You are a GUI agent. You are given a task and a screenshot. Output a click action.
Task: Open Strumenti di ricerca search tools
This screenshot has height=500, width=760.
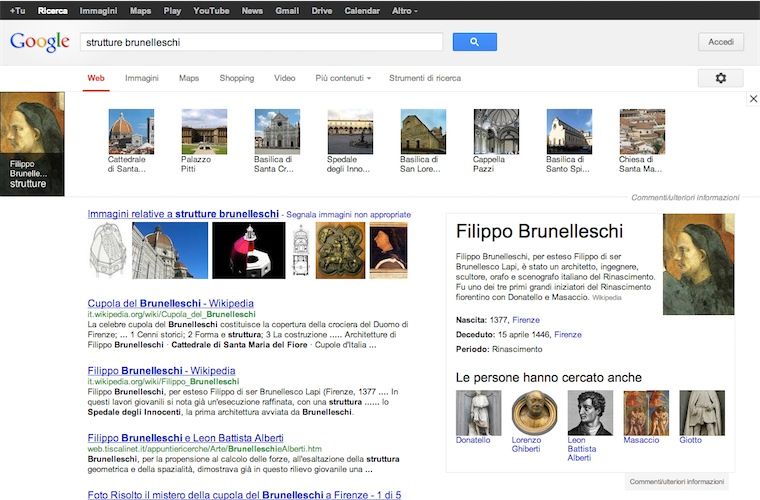(425, 78)
